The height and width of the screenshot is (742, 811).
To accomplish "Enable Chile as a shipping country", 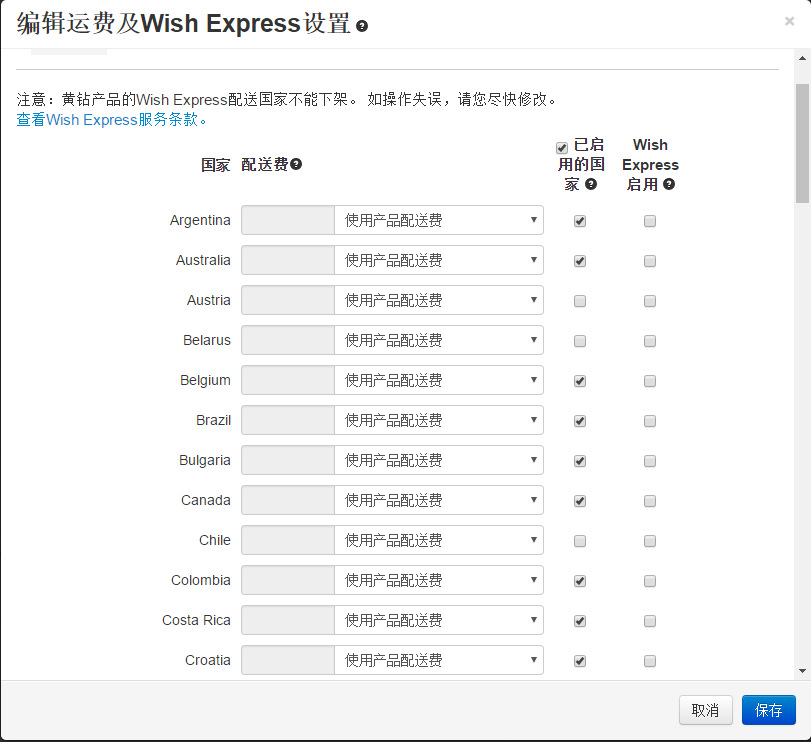I will coord(579,540).
